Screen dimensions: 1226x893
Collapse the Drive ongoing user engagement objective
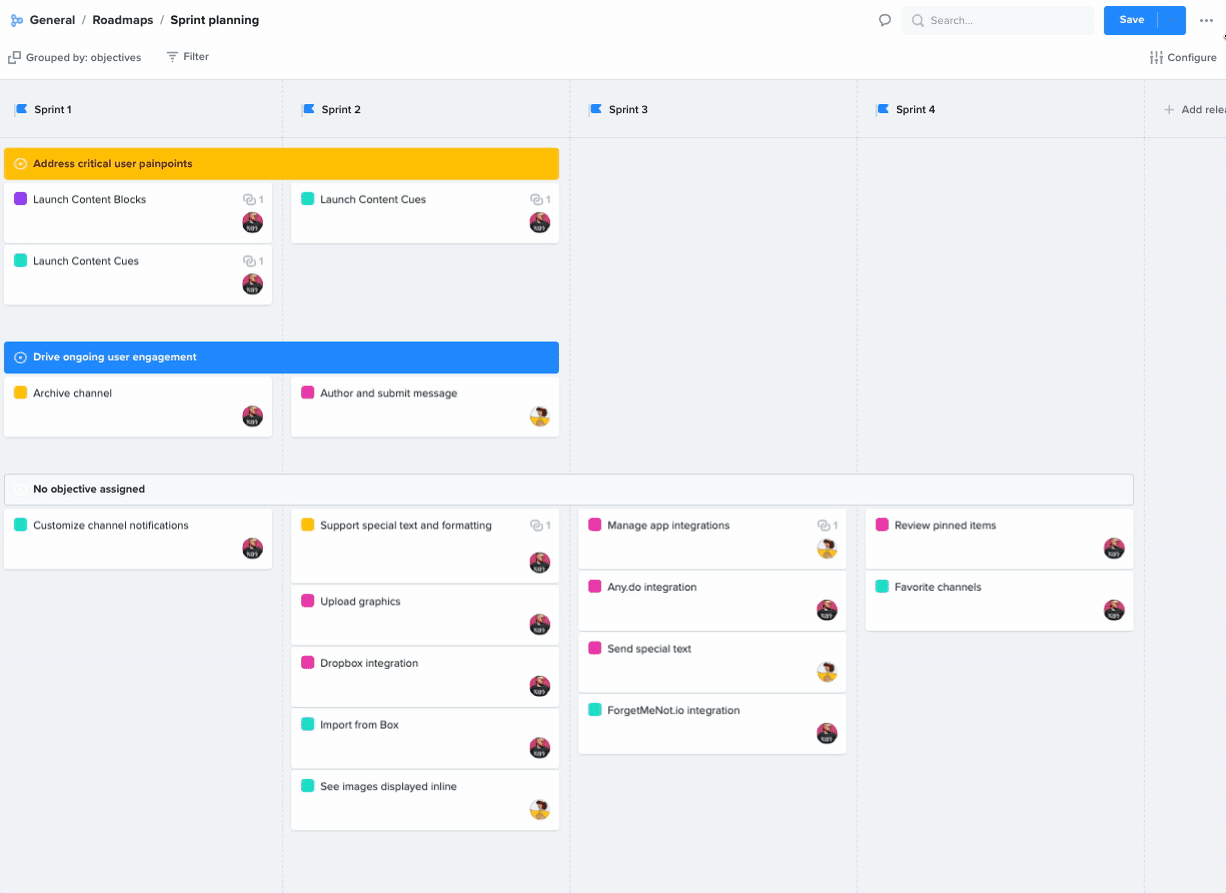point(20,357)
